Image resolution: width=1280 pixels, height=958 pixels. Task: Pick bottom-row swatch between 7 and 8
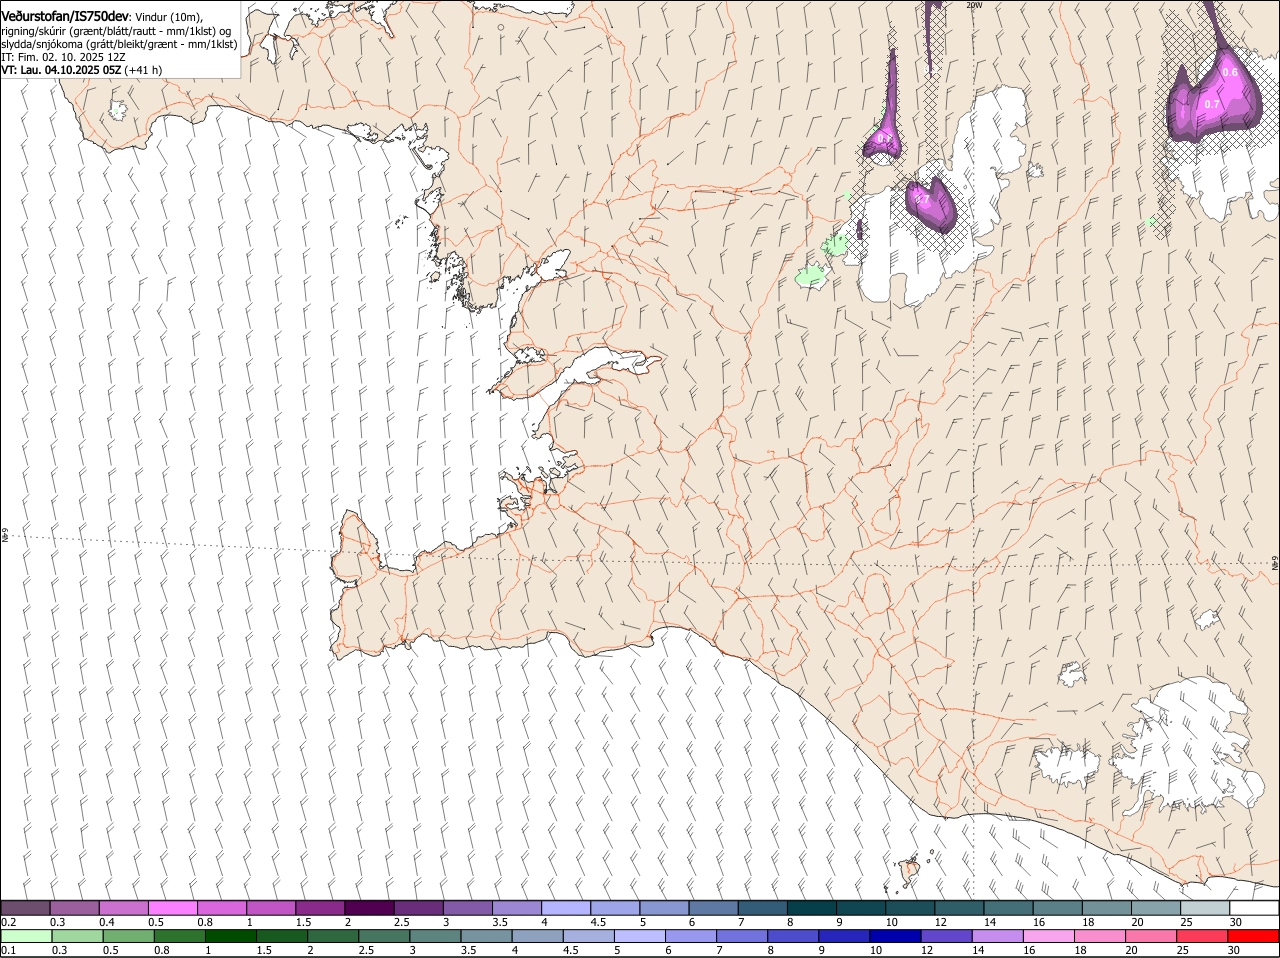741,936
